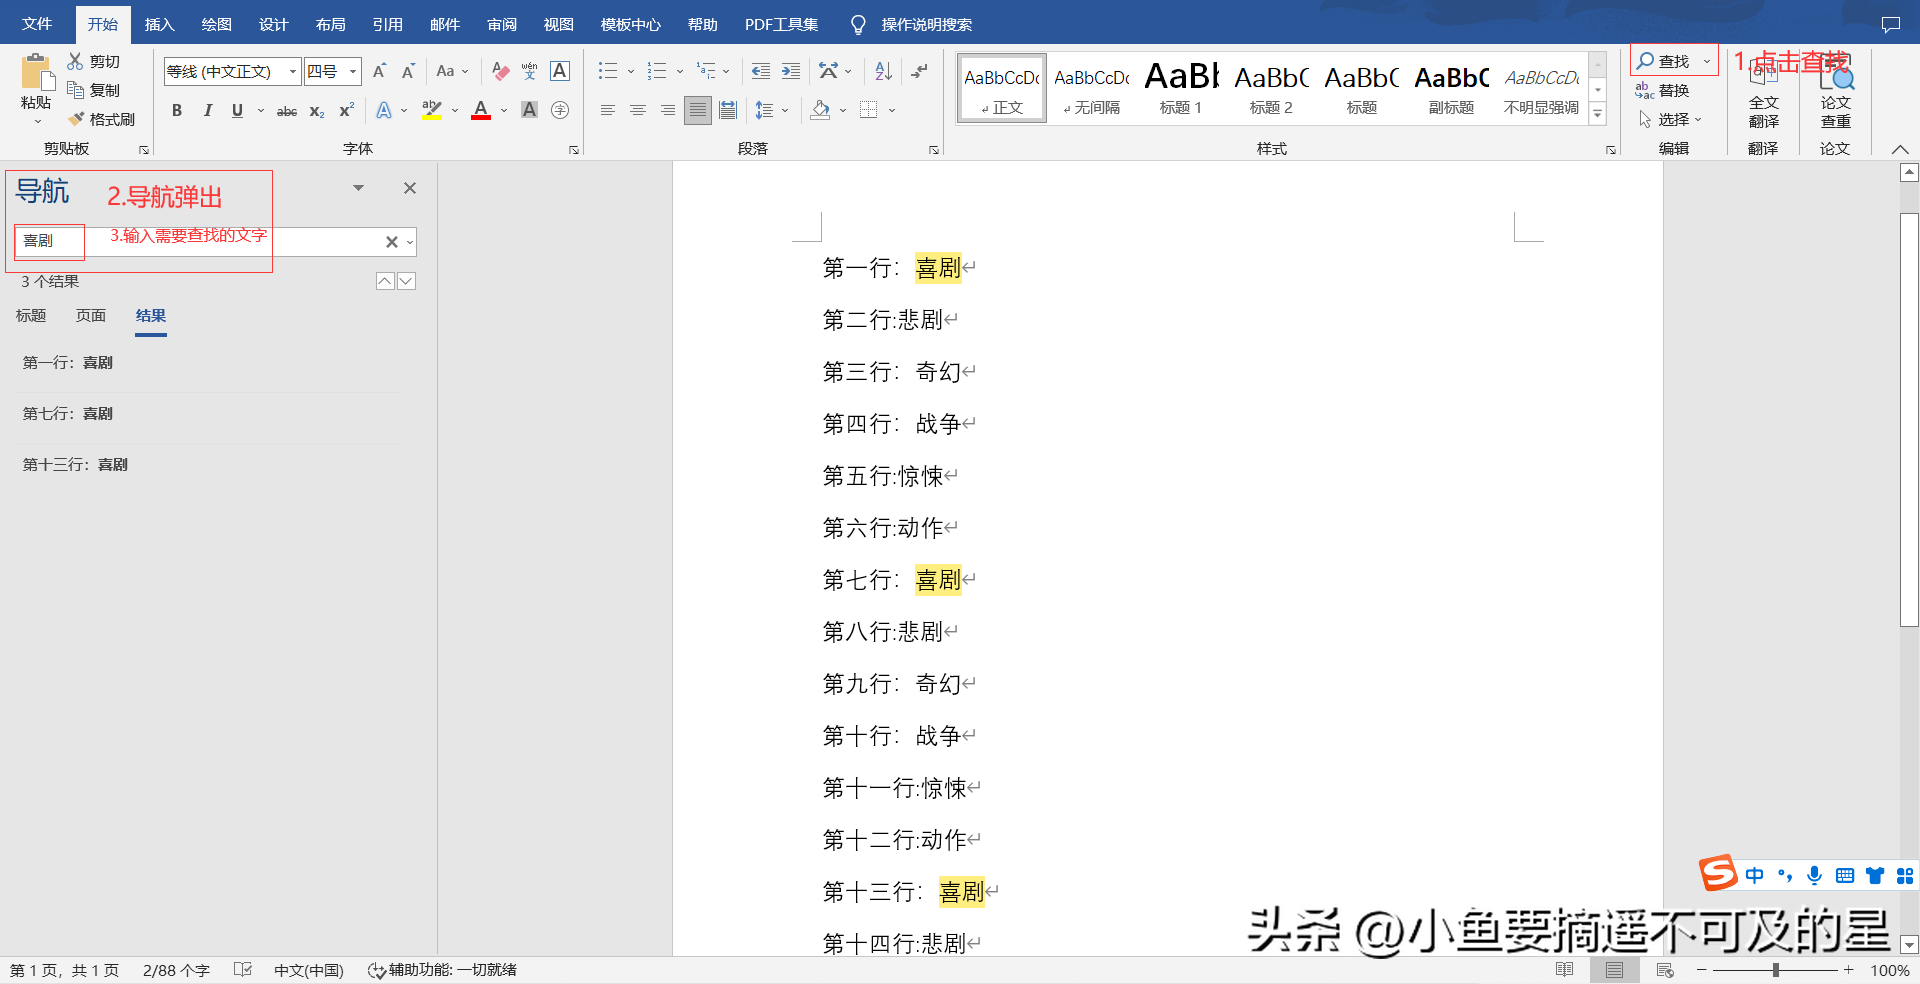Open full text translation icon

coord(1764,92)
